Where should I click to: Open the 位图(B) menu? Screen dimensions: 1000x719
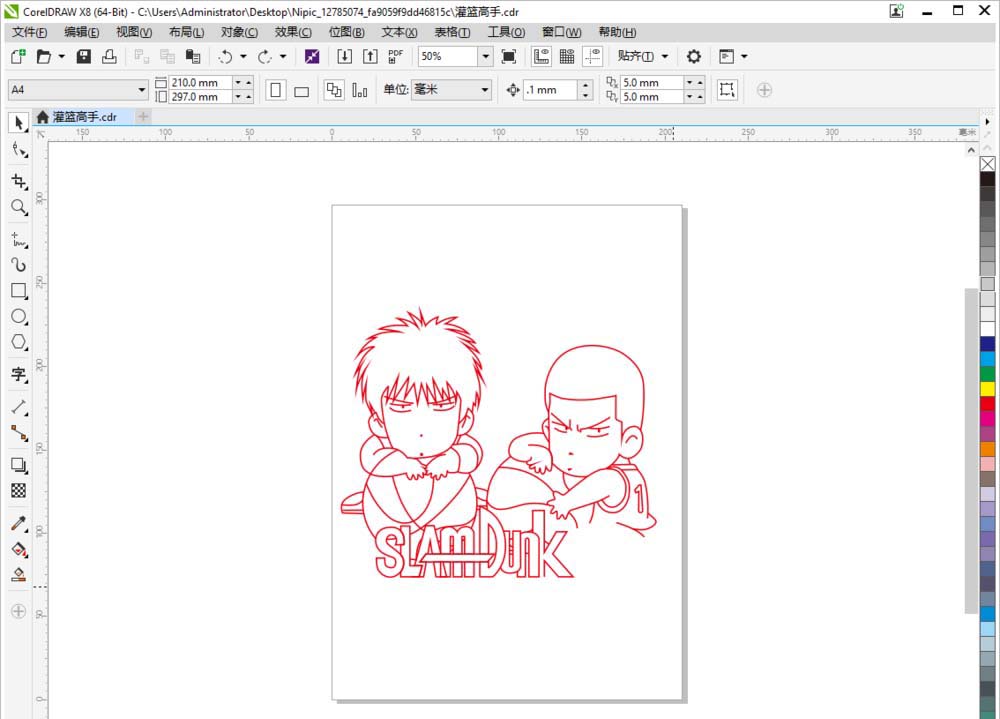(x=346, y=32)
